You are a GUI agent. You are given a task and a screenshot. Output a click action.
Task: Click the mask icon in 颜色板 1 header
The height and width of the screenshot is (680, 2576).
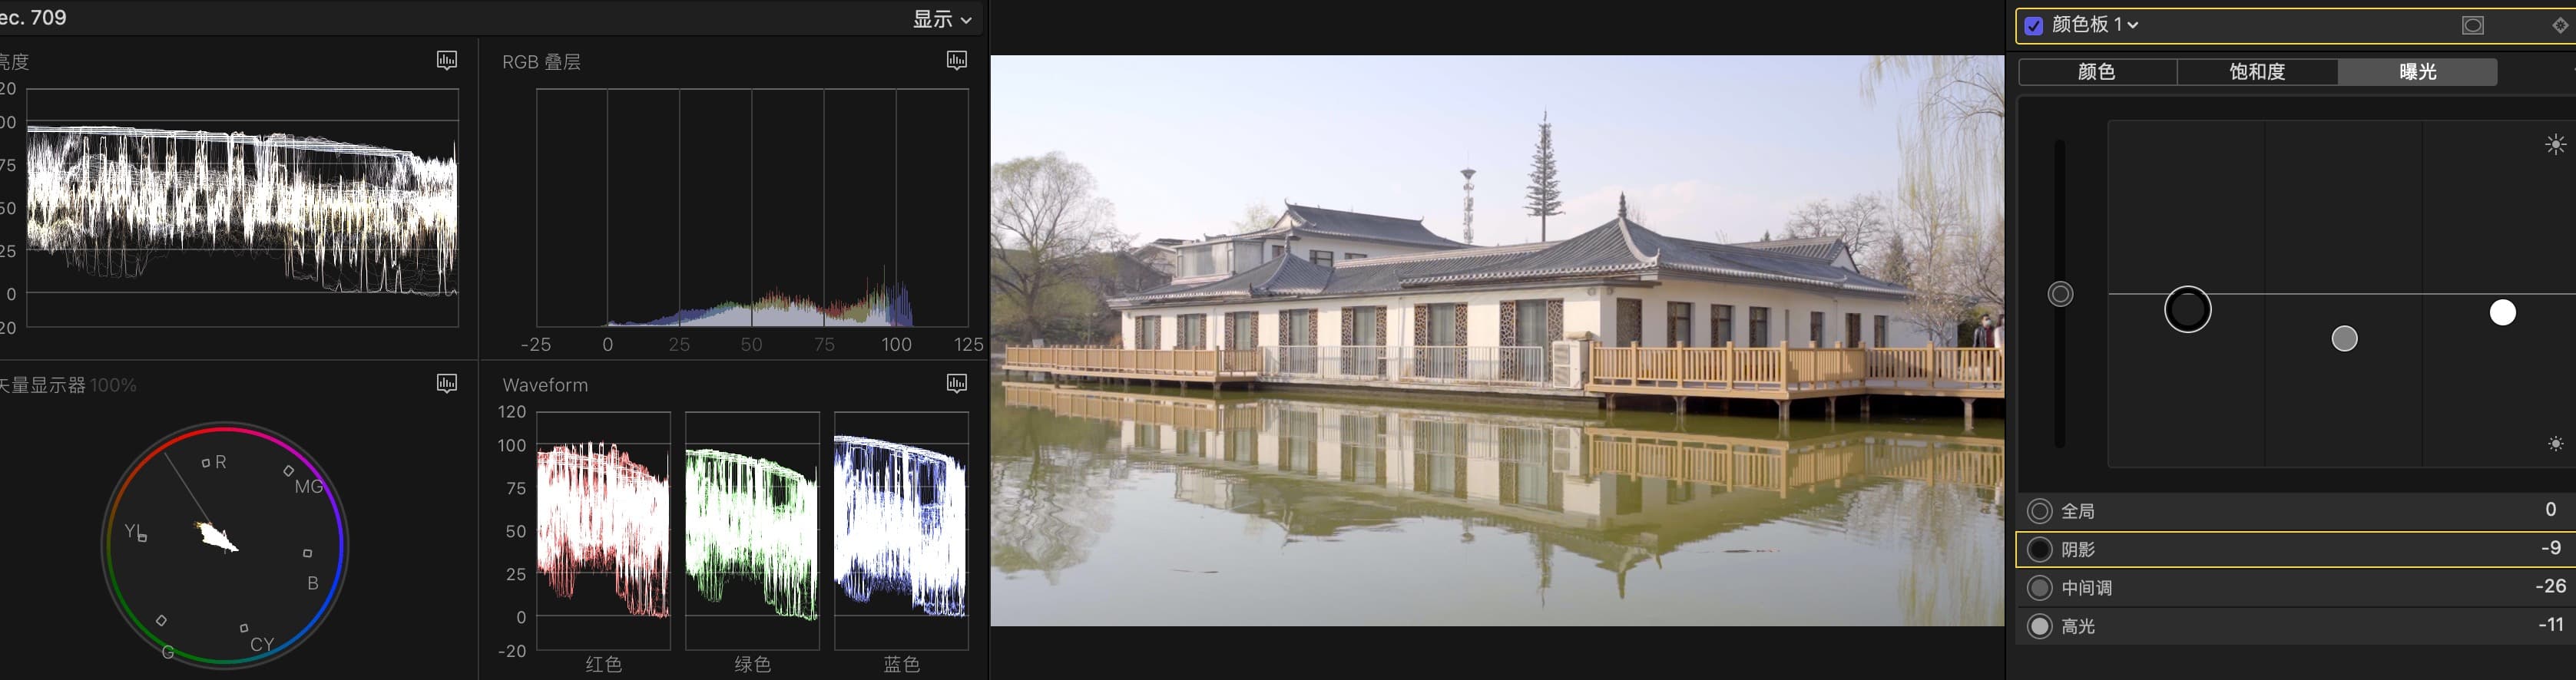click(2472, 25)
